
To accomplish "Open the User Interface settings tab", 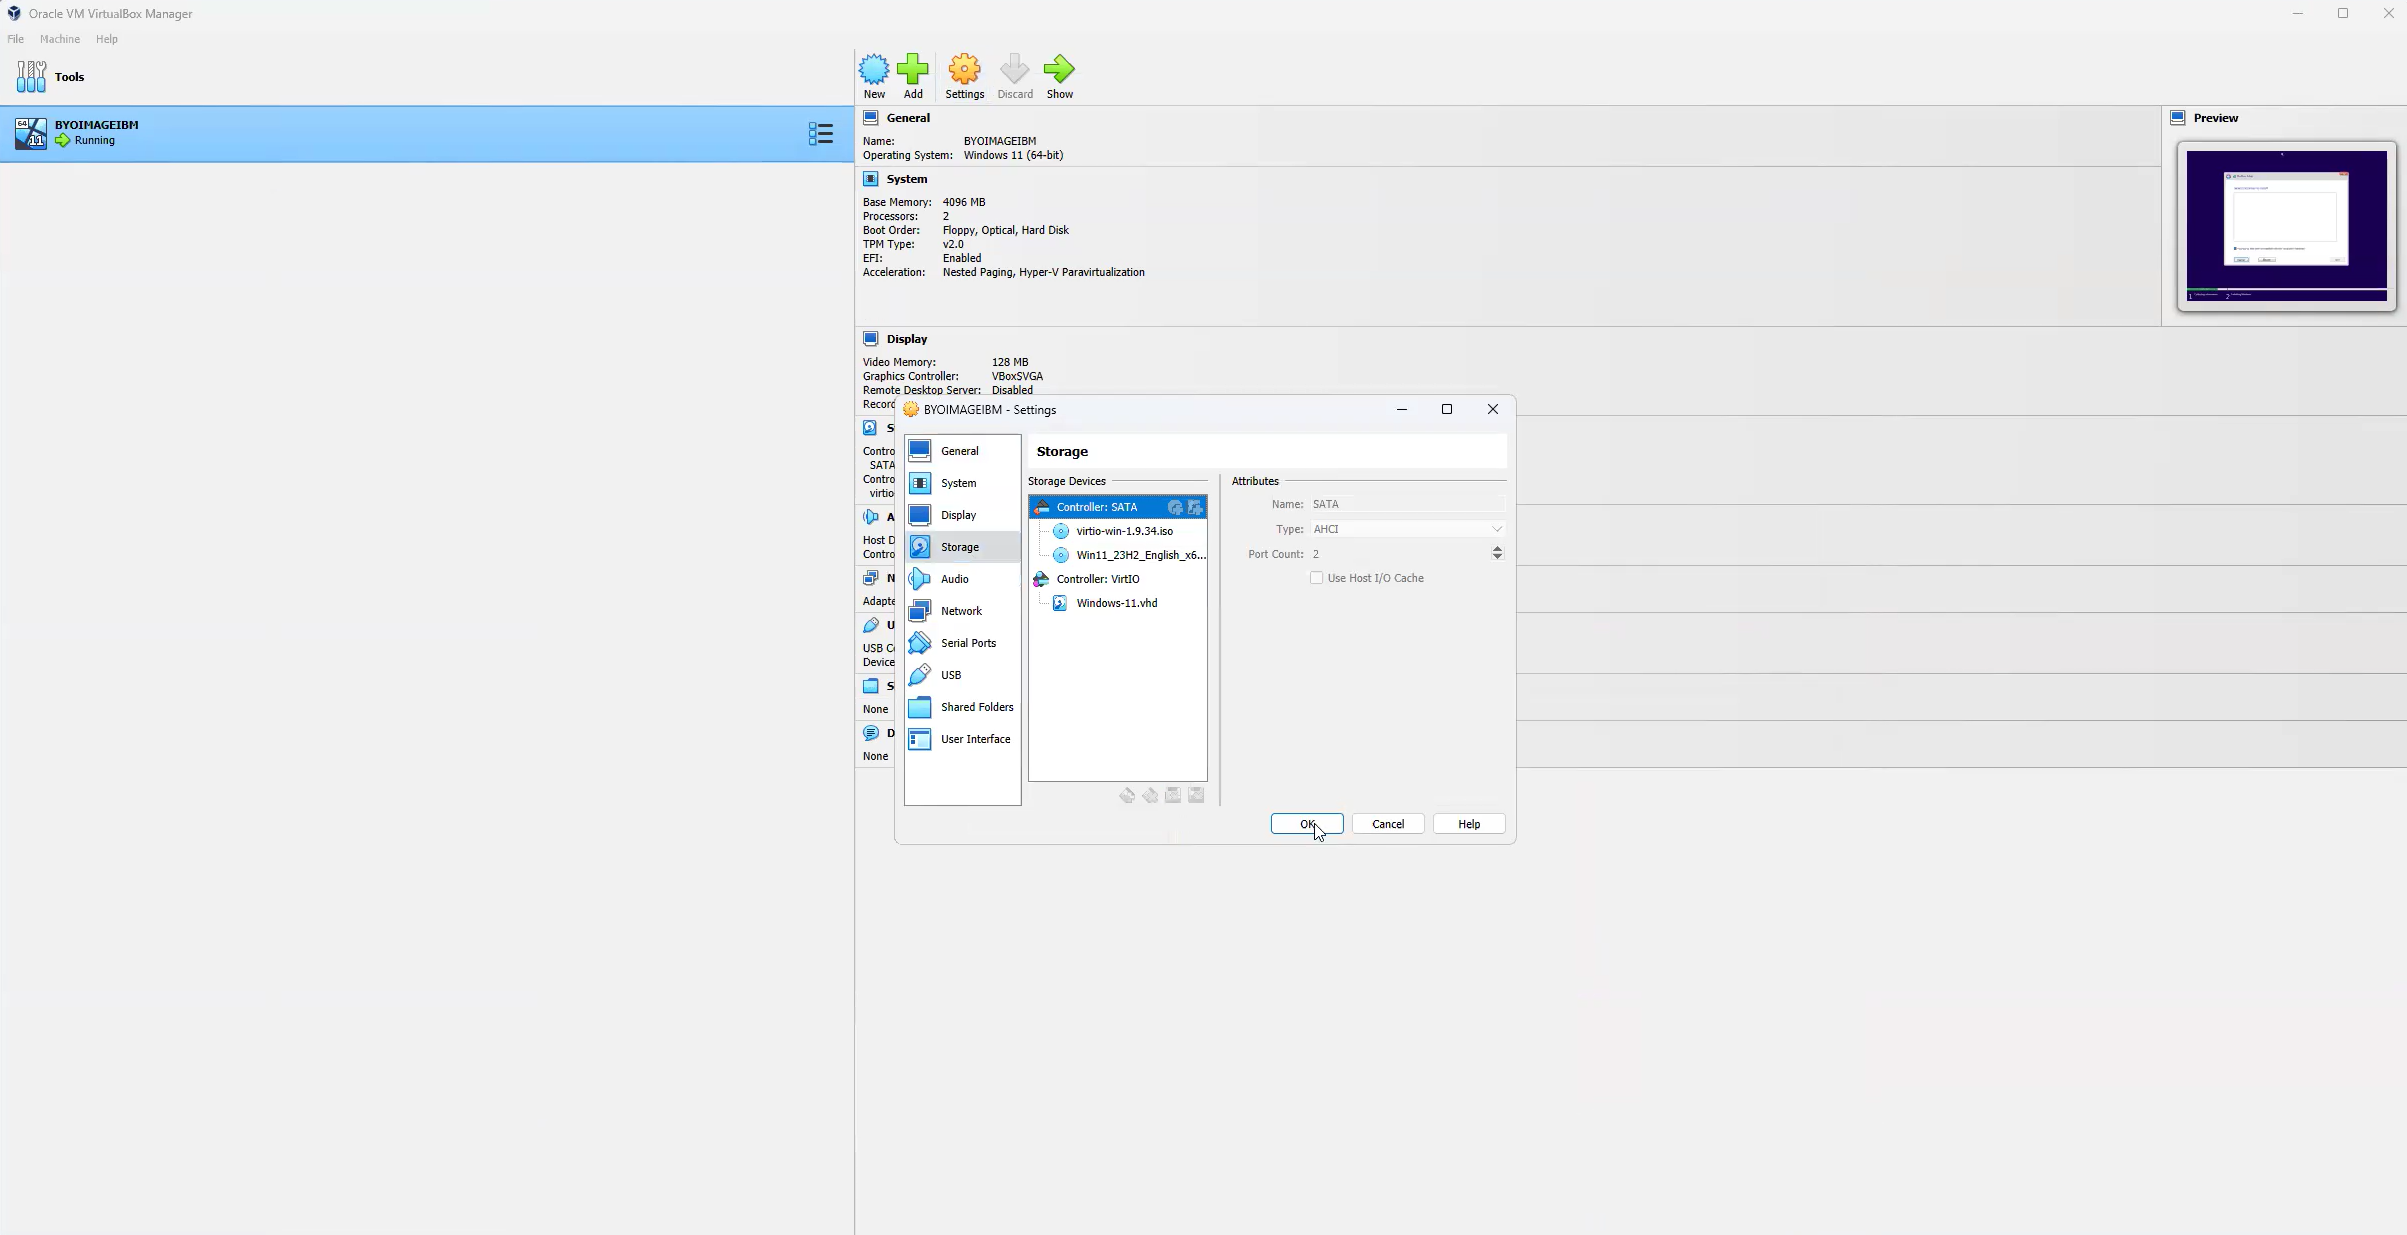I will point(975,739).
